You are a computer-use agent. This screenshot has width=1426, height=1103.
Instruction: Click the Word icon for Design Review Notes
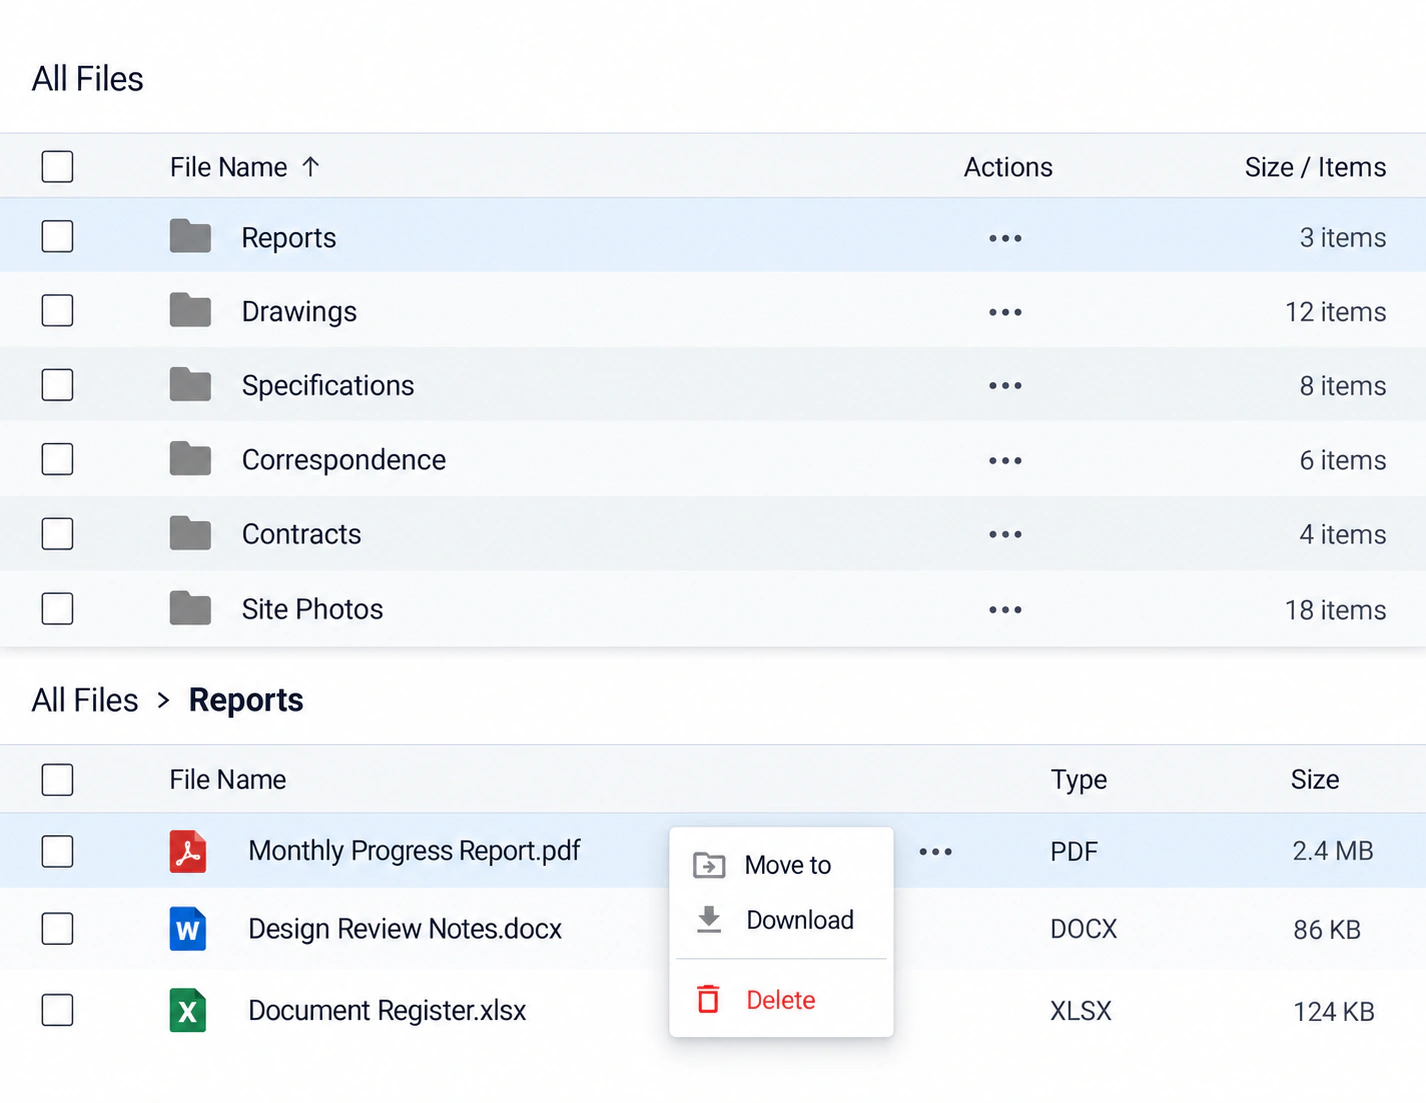188,929
